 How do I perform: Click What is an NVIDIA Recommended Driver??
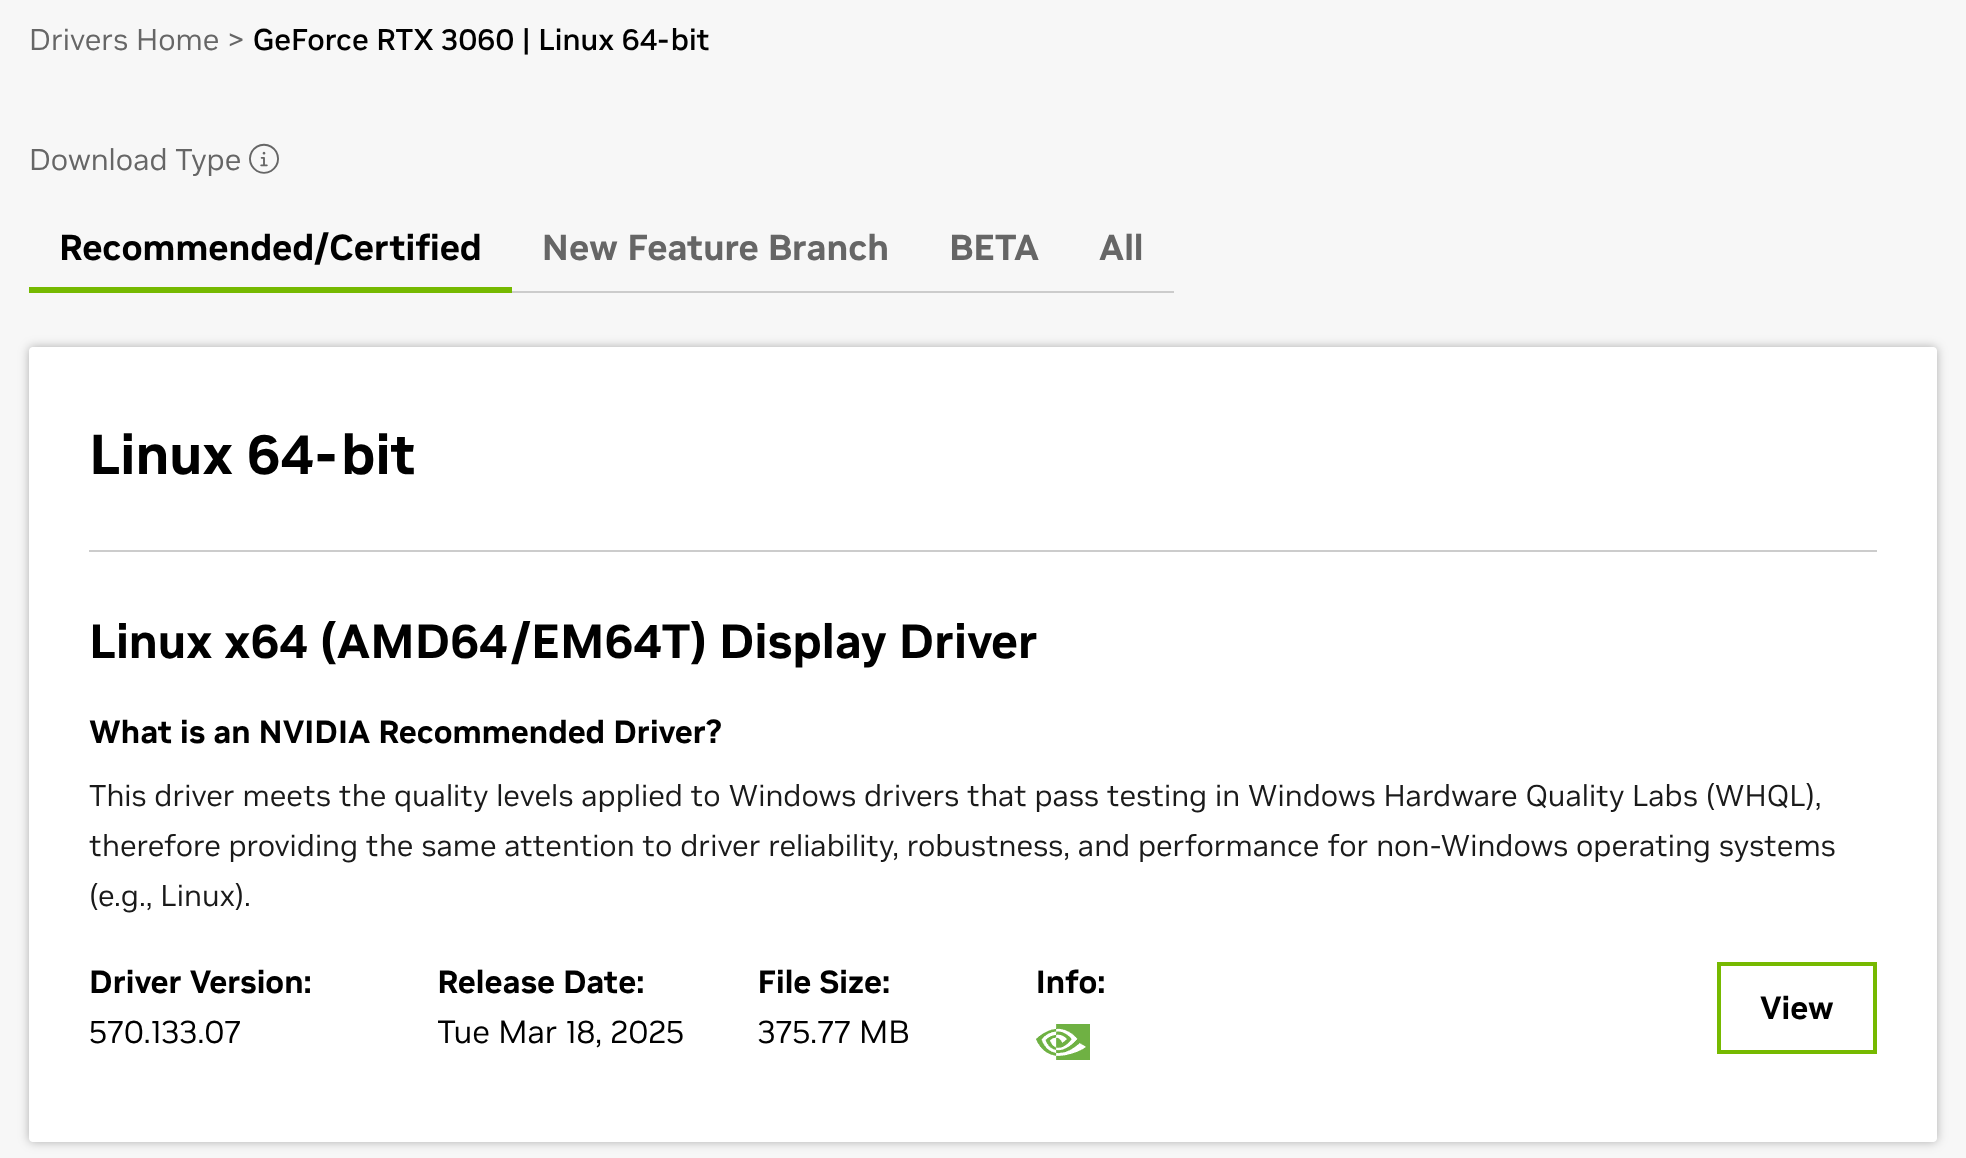[405, 732]
